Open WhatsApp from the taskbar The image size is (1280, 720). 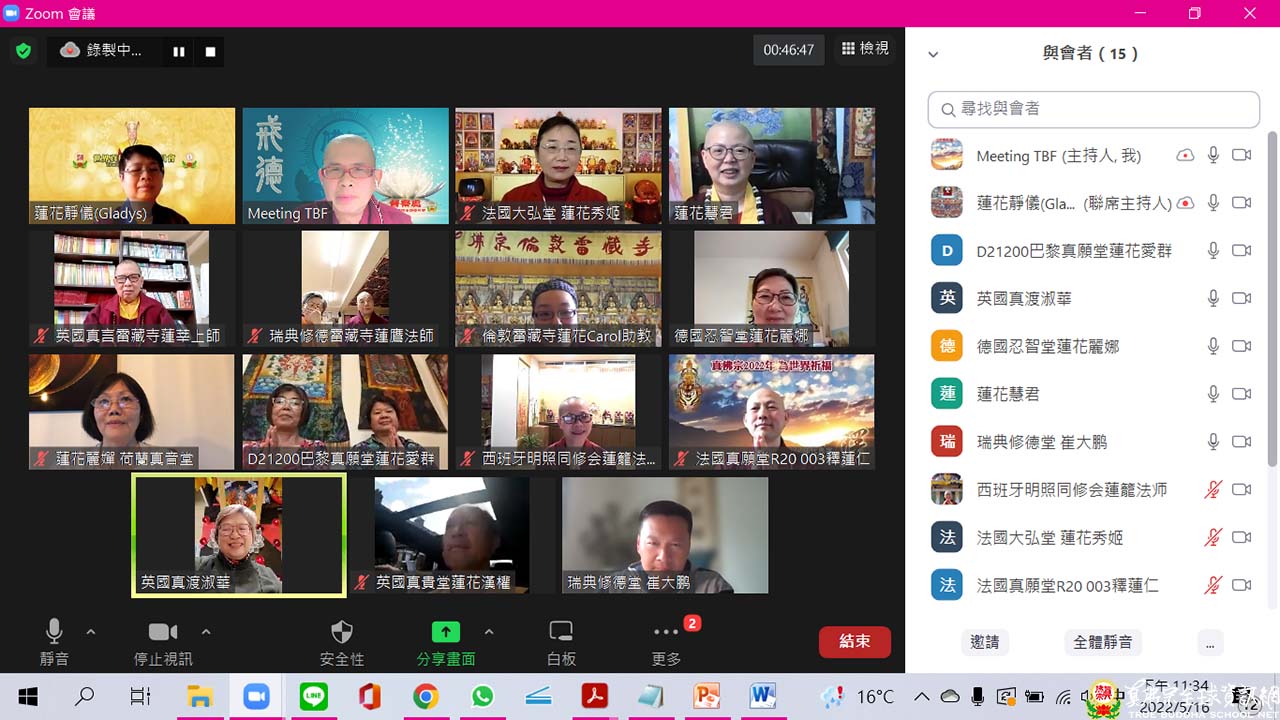click(482, 696)
